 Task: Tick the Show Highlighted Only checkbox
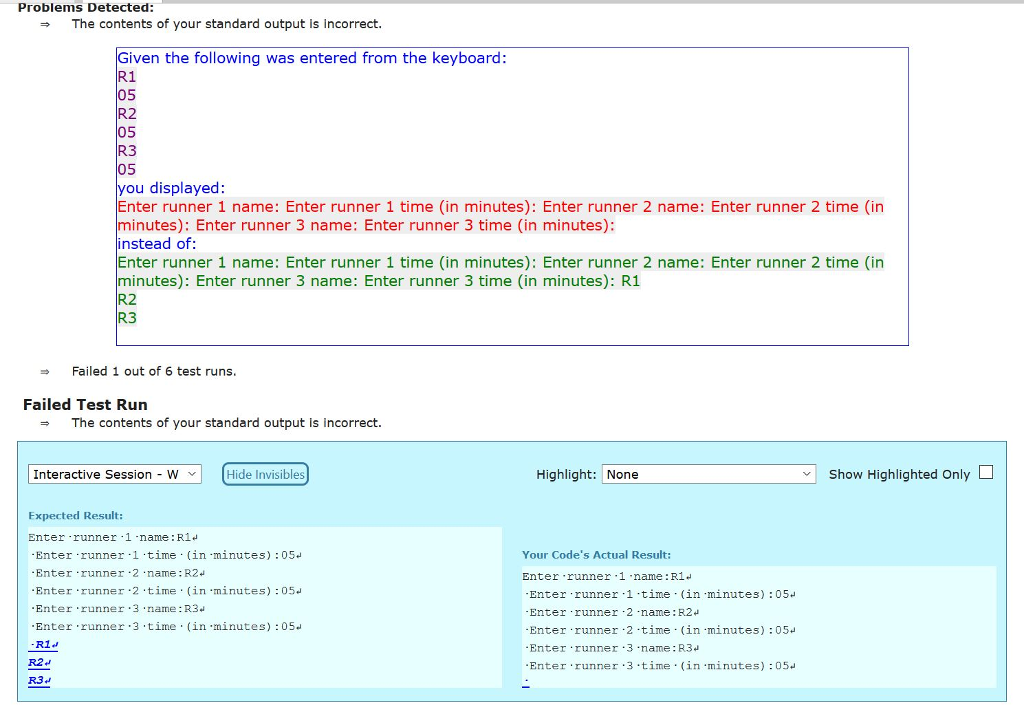click(x=986, y=472)
